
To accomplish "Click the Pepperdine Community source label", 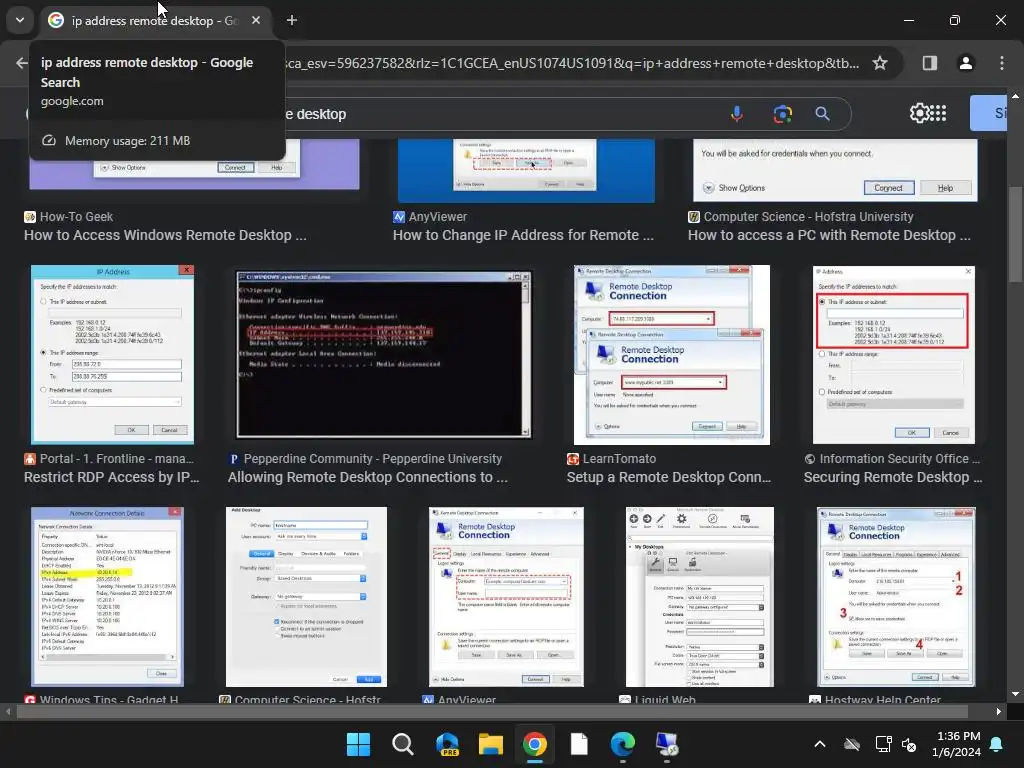I will click(x=372, y=459).
